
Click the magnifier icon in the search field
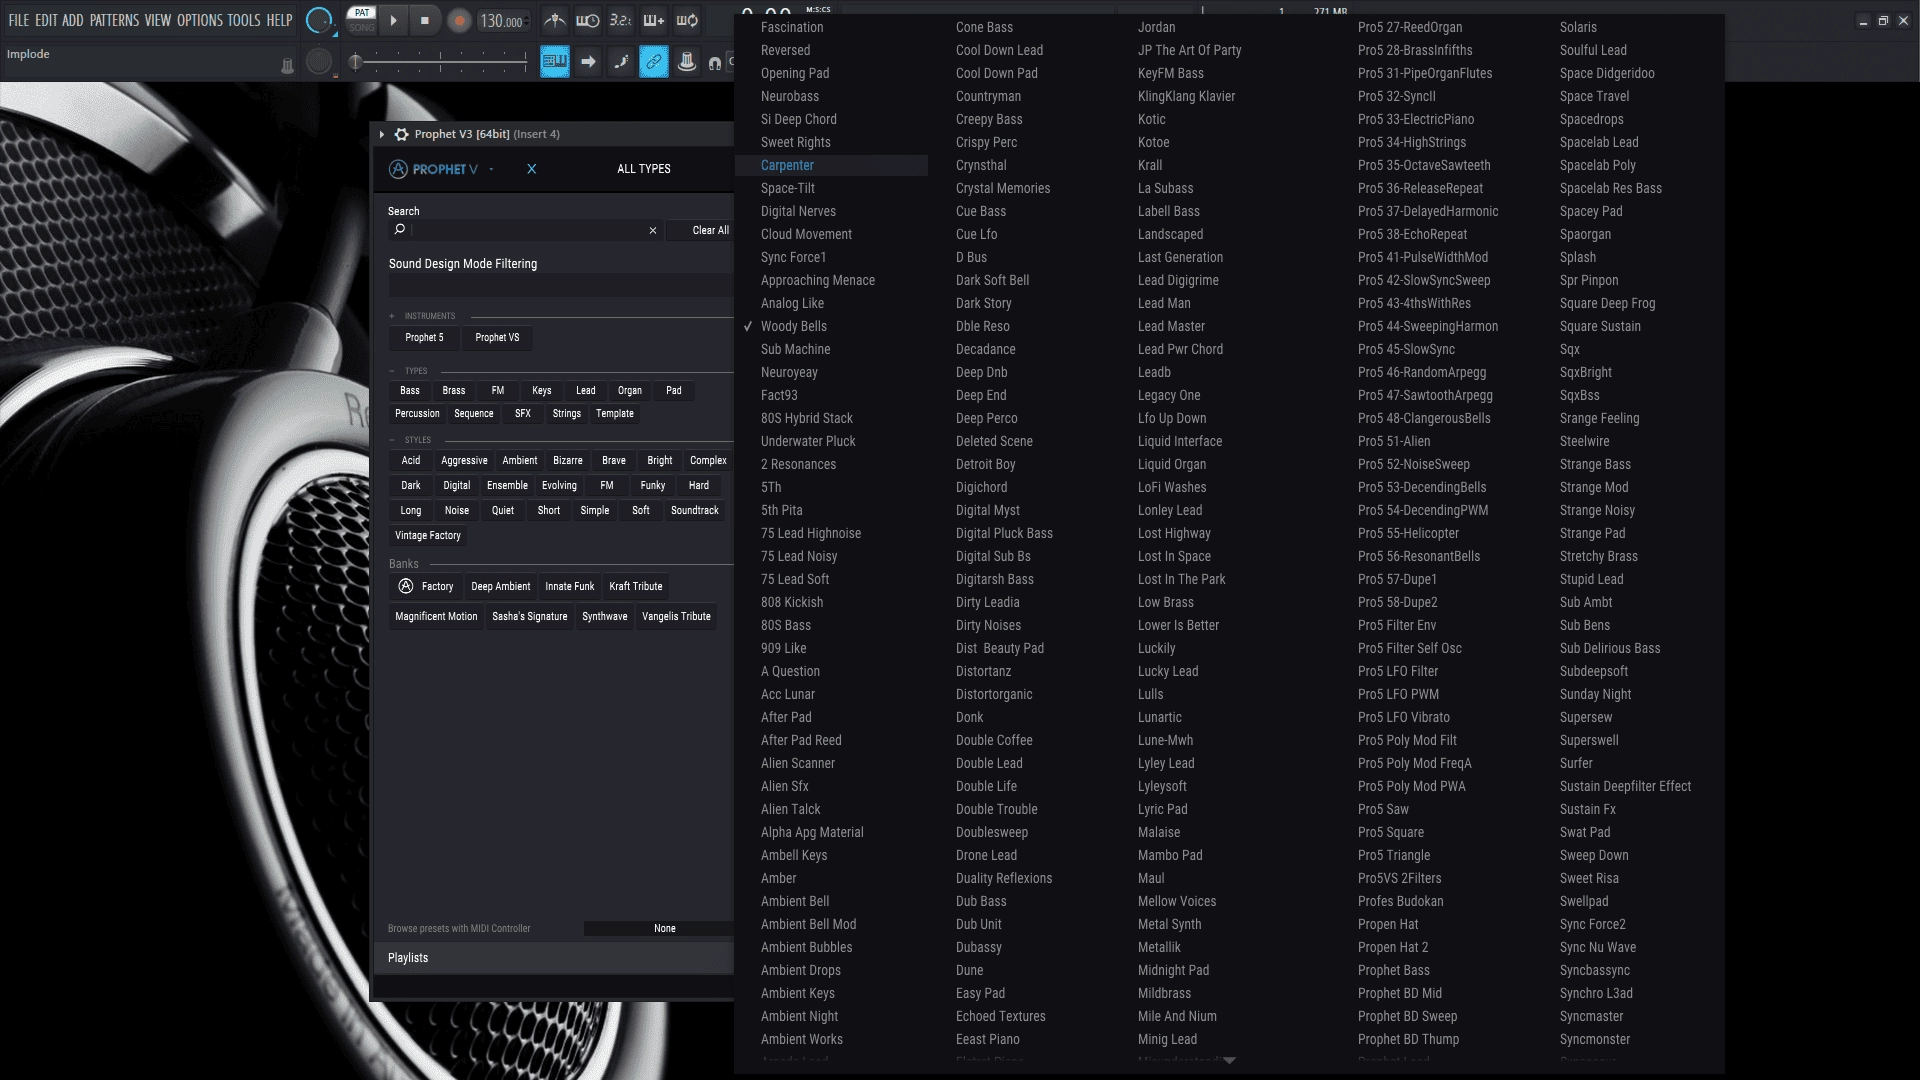(400, 230)
